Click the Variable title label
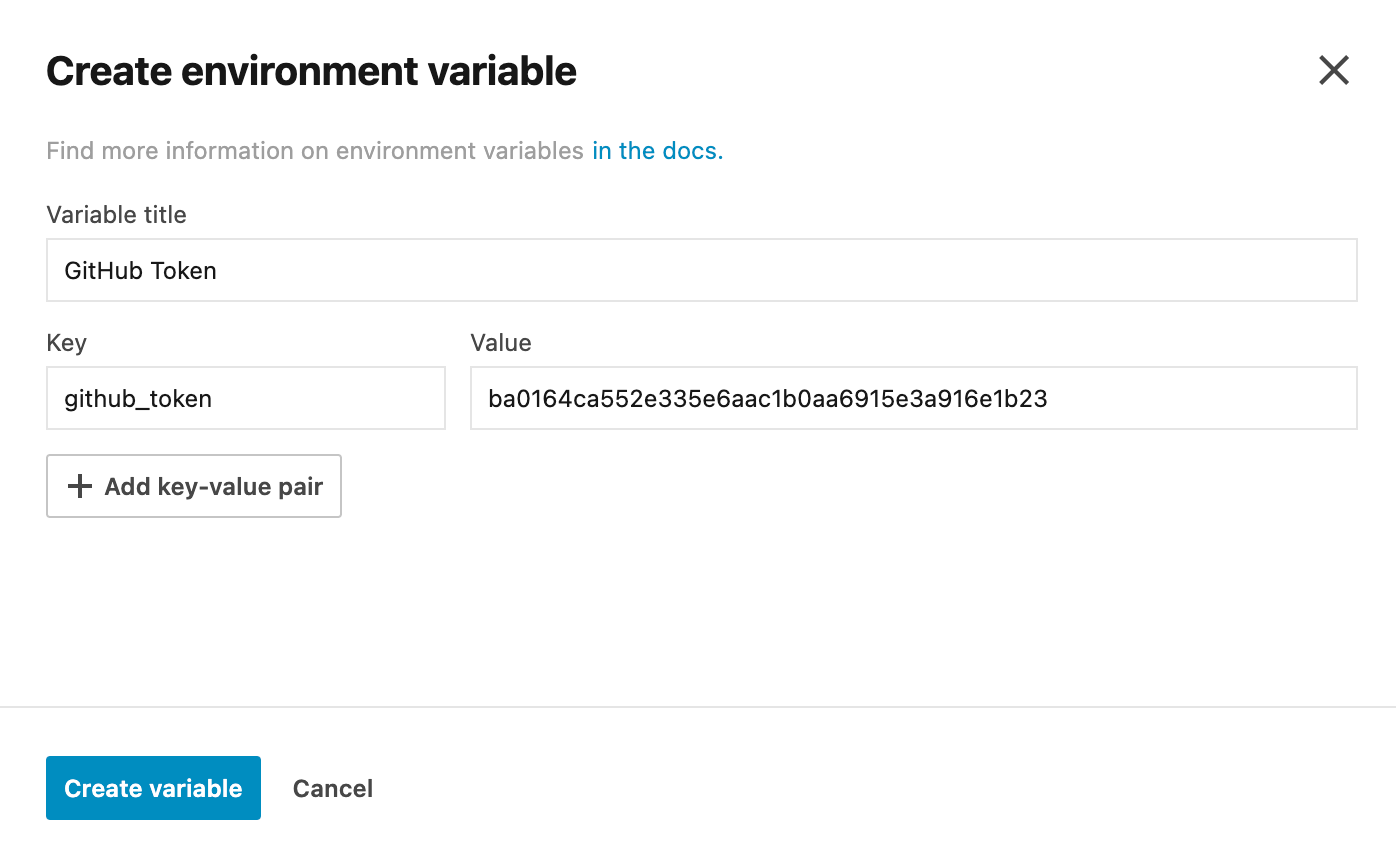Screen dimensions: 1396x854 tap(116, 215)
